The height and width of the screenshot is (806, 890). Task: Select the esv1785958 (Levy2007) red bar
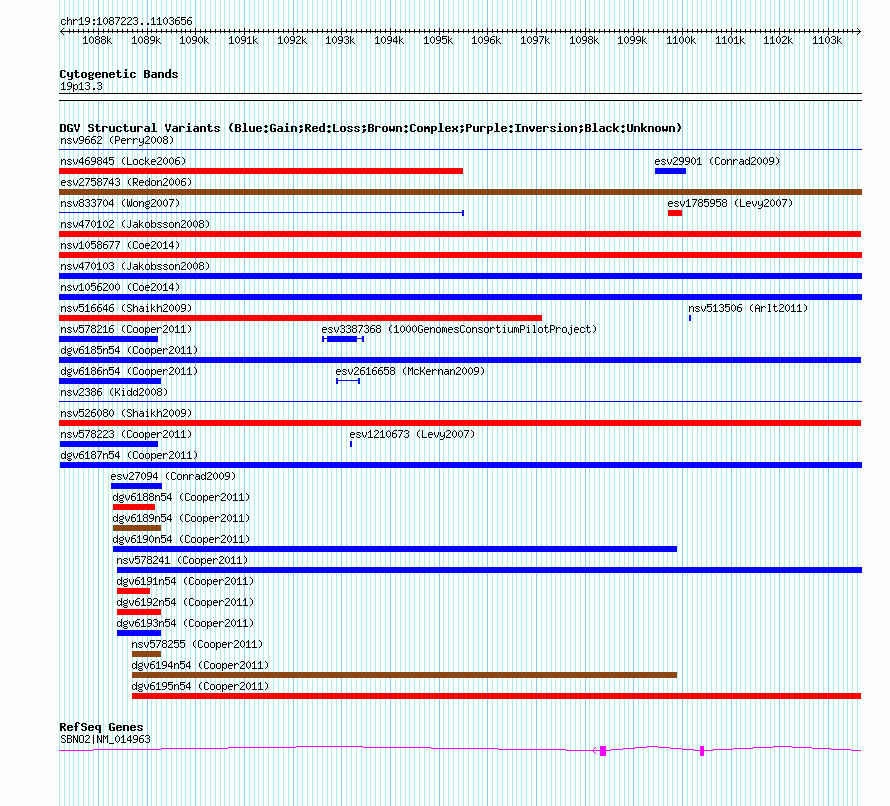pos(675,213)
